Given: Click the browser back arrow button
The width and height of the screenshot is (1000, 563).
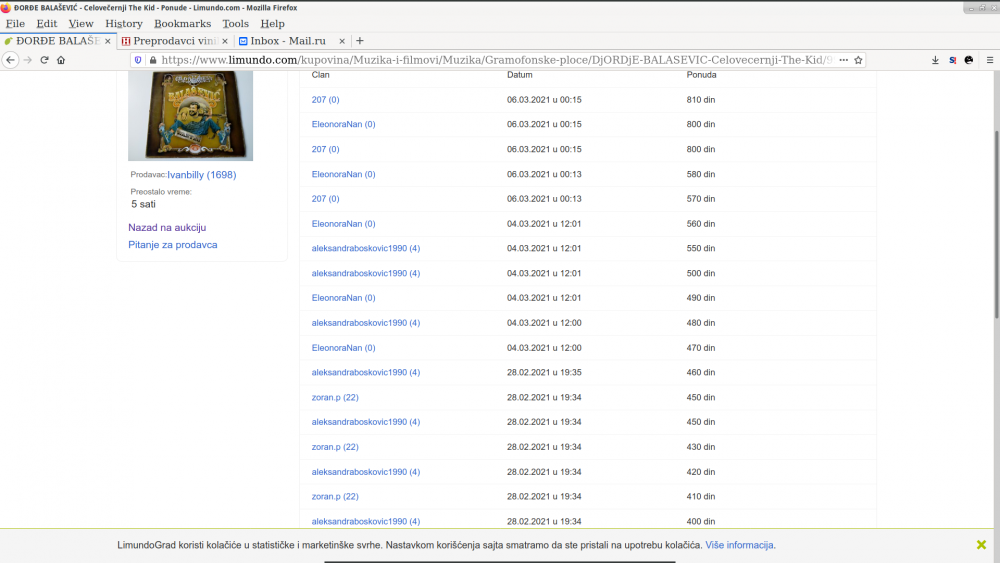Looking at the screenshot, I should tap(11, 60).
